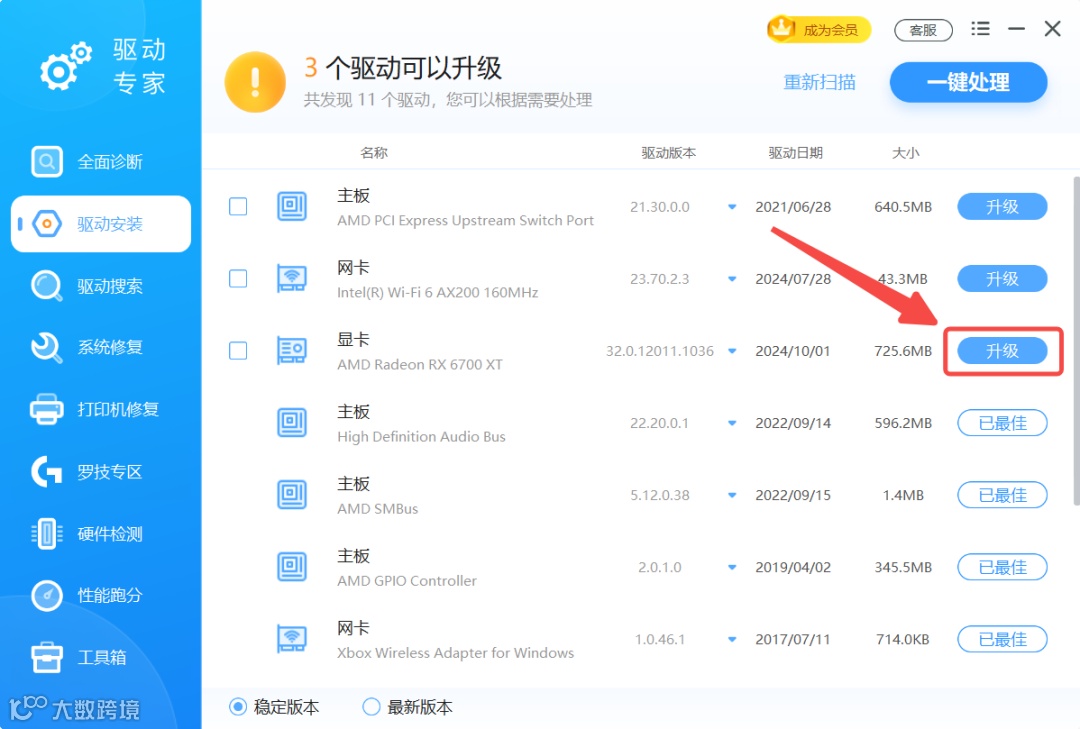1080x729 pixels.
Task: Open 硬件检测 section
Action: coord(101,533)
